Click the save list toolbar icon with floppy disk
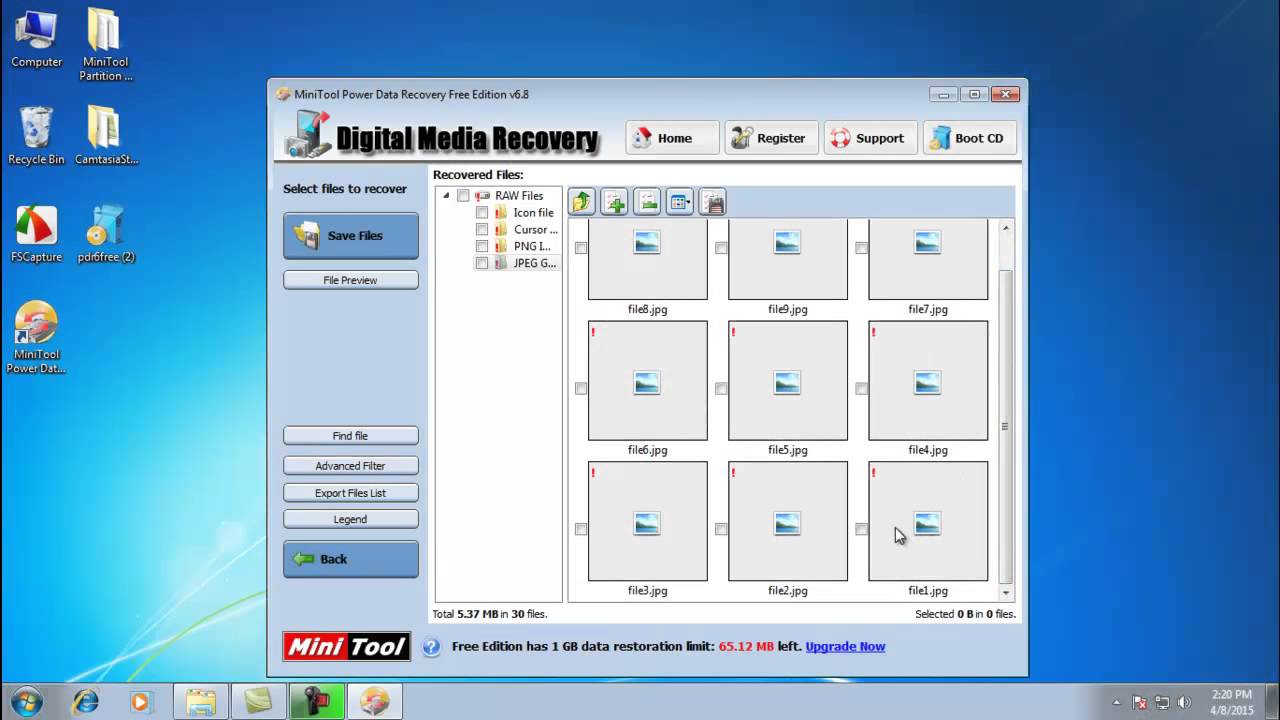The height and width of the screenshot is (720, 1280). coord(712,202)
